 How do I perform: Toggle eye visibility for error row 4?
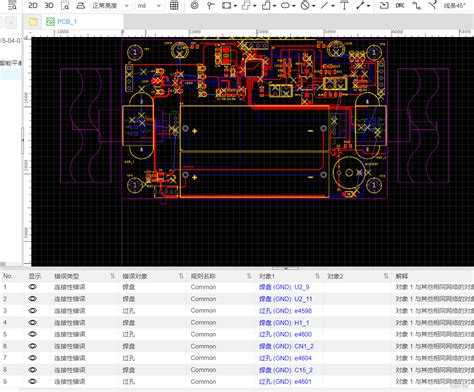click(x=33, y=322)
